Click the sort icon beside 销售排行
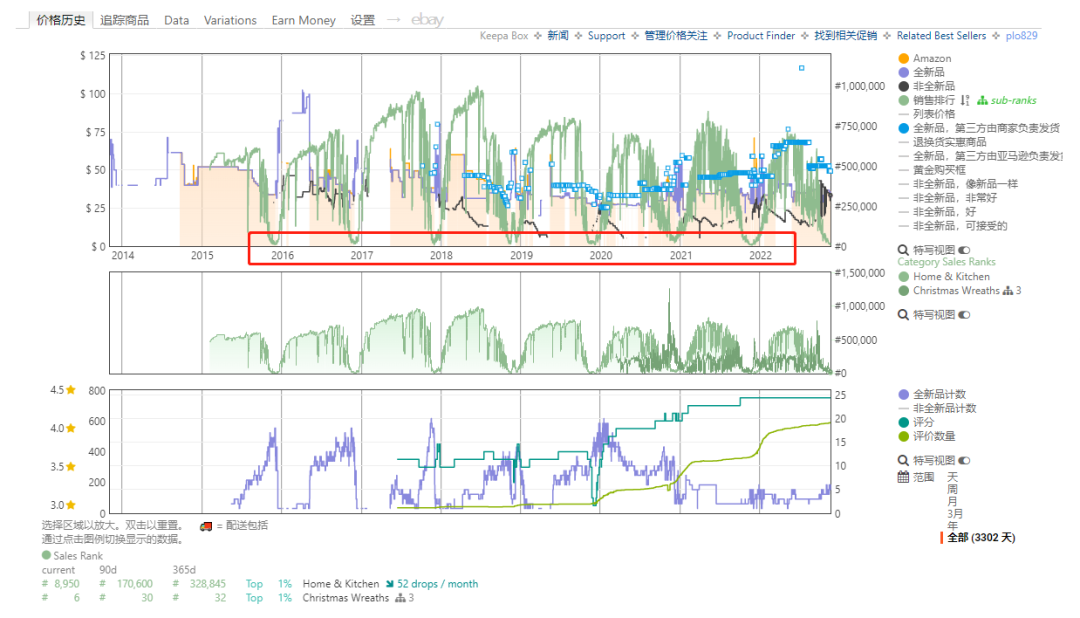 click(x=965, y=100)
